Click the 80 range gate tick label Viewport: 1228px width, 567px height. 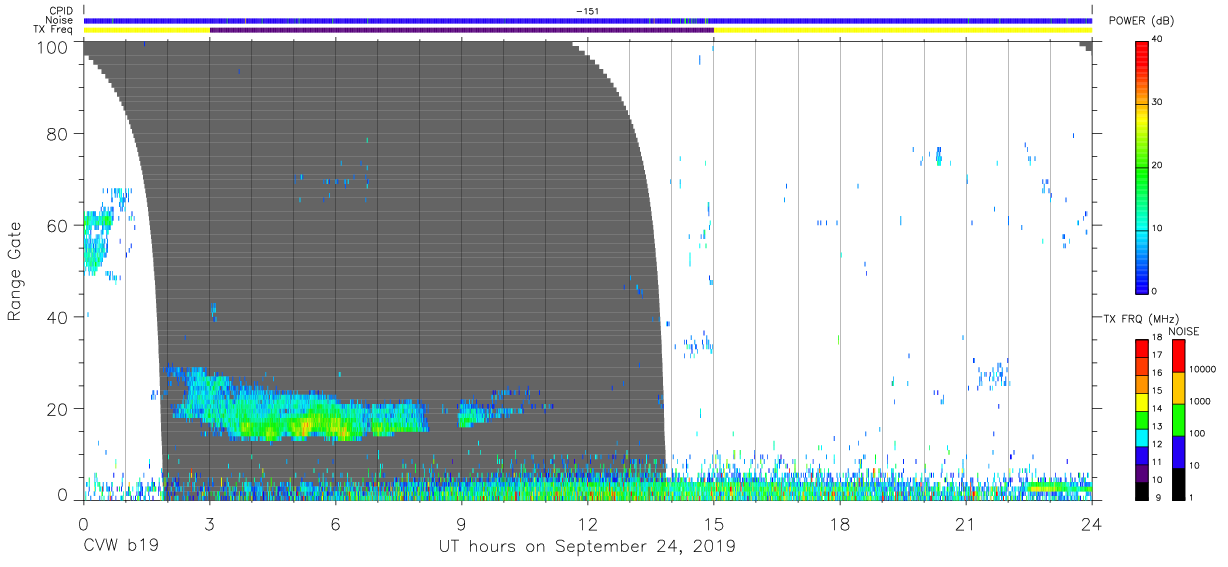click(x=57, y=134)
